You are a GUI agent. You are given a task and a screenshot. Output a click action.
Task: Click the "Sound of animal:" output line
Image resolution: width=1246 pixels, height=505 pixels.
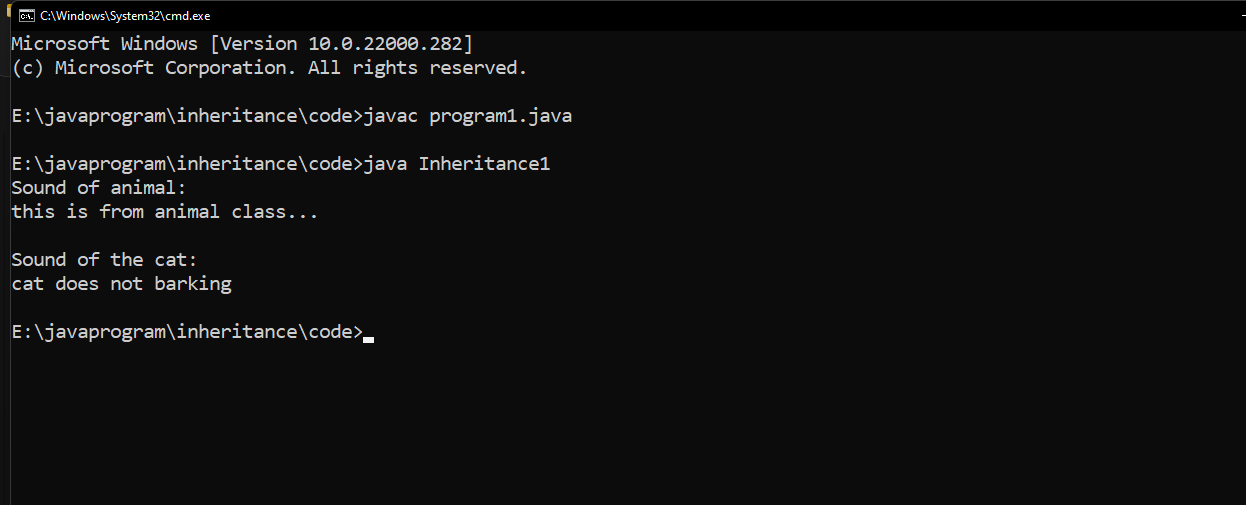pos(99,188)
